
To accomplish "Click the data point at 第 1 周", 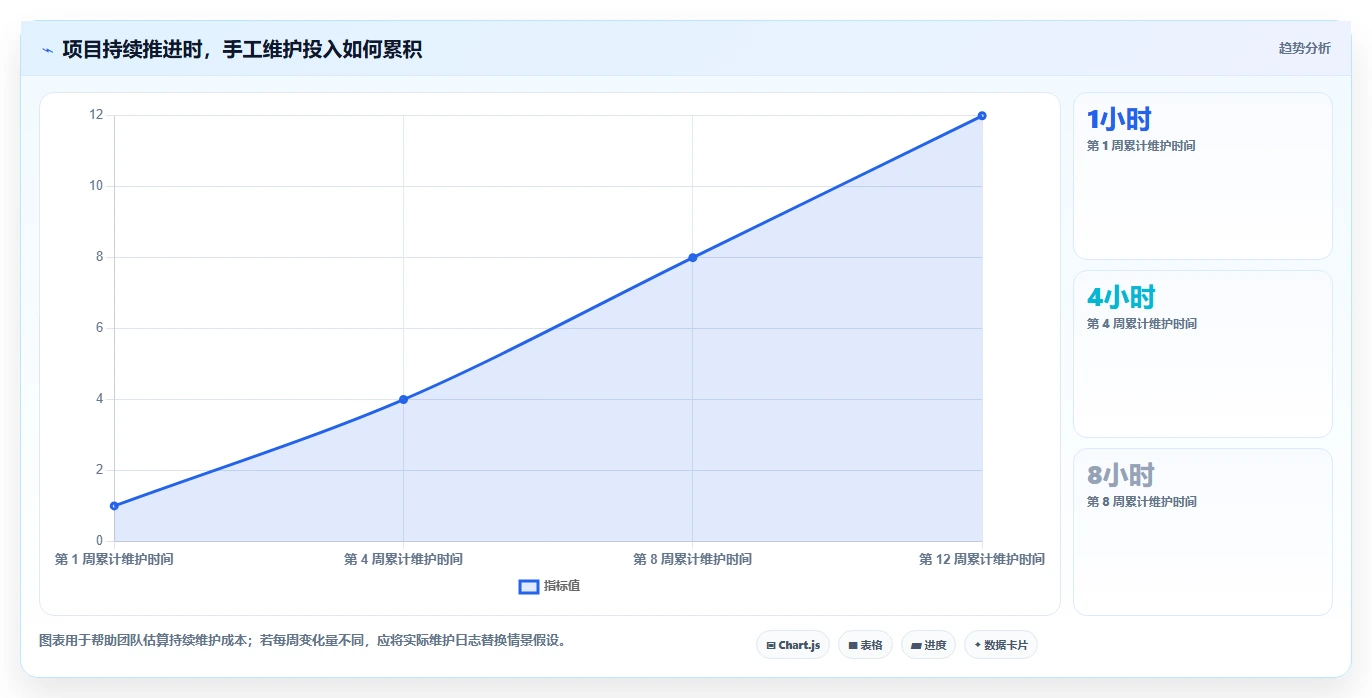I will pos(114,506).
